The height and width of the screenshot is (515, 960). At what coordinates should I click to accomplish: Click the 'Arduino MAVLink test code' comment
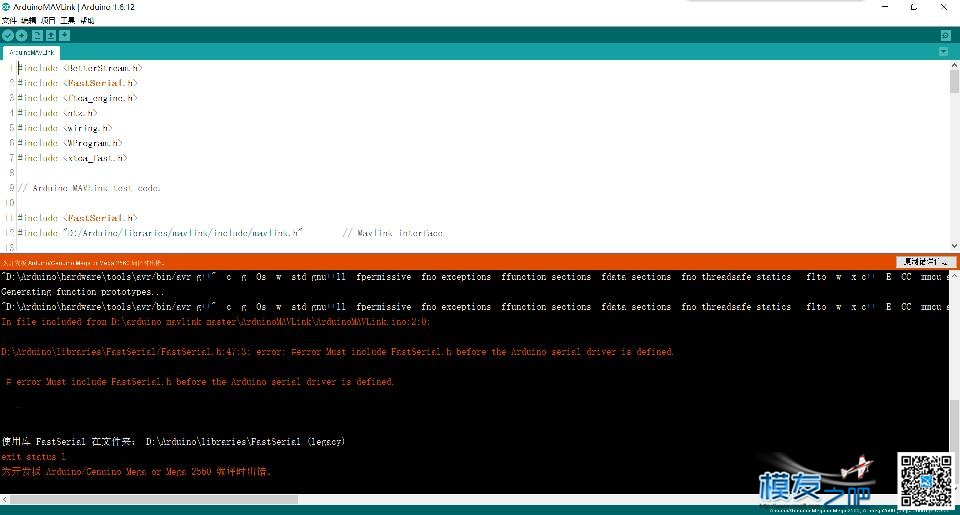[x=89, y=188]
